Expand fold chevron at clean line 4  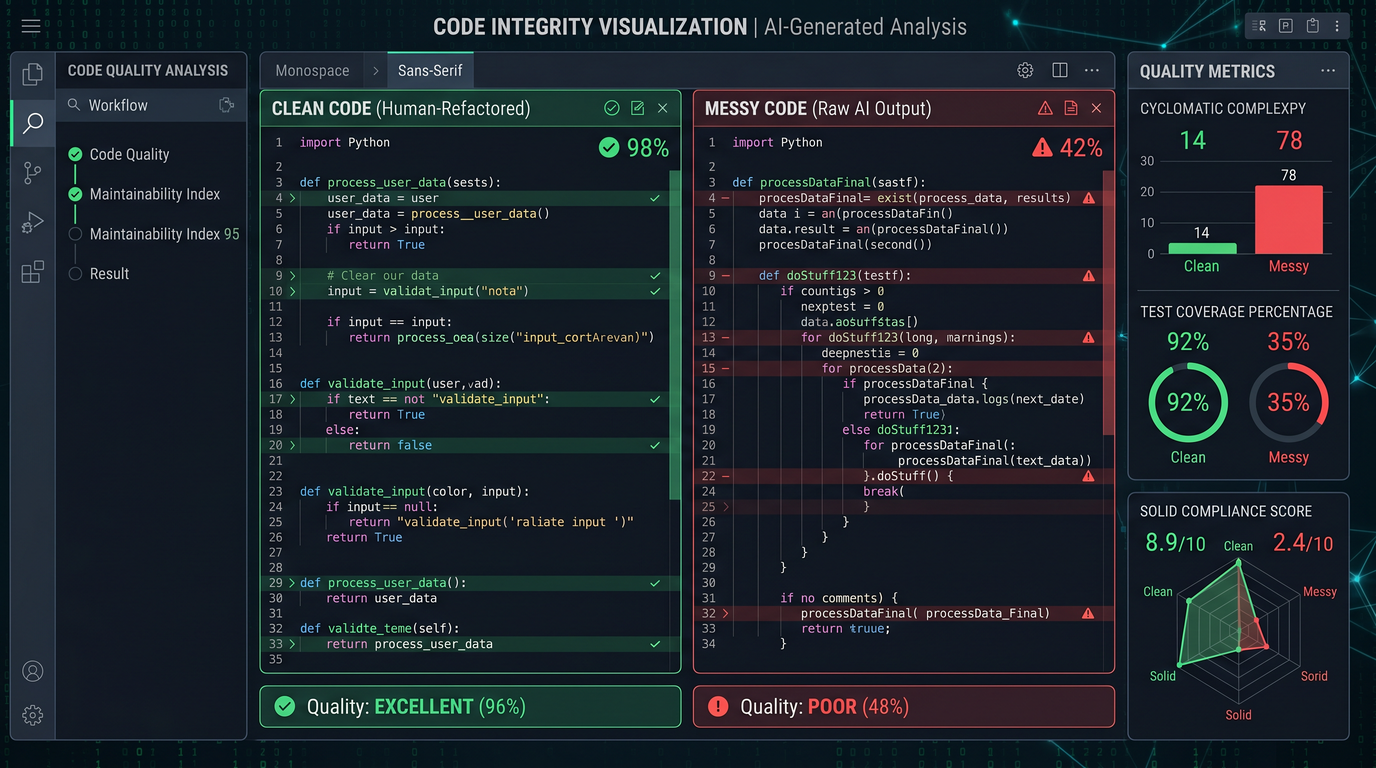292,198
